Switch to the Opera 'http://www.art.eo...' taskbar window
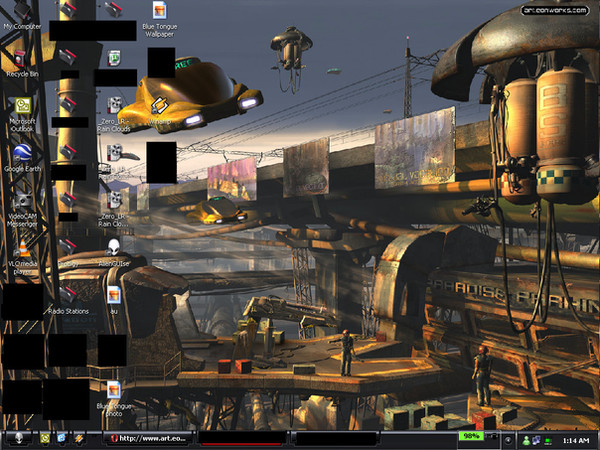The image size is (600, 450). tap(149, 439)
